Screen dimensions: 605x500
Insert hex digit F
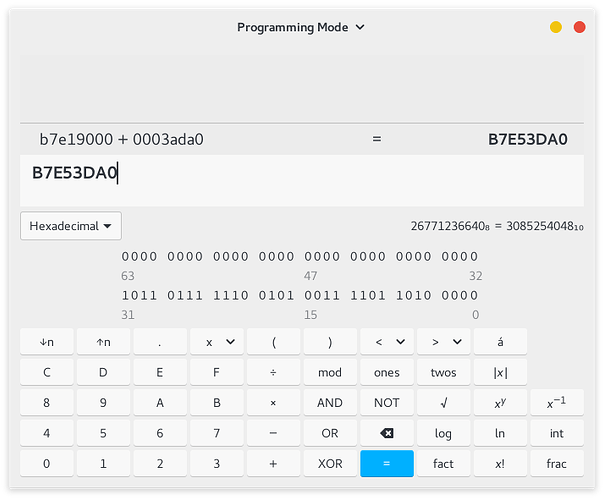click(x=216, y=372)
